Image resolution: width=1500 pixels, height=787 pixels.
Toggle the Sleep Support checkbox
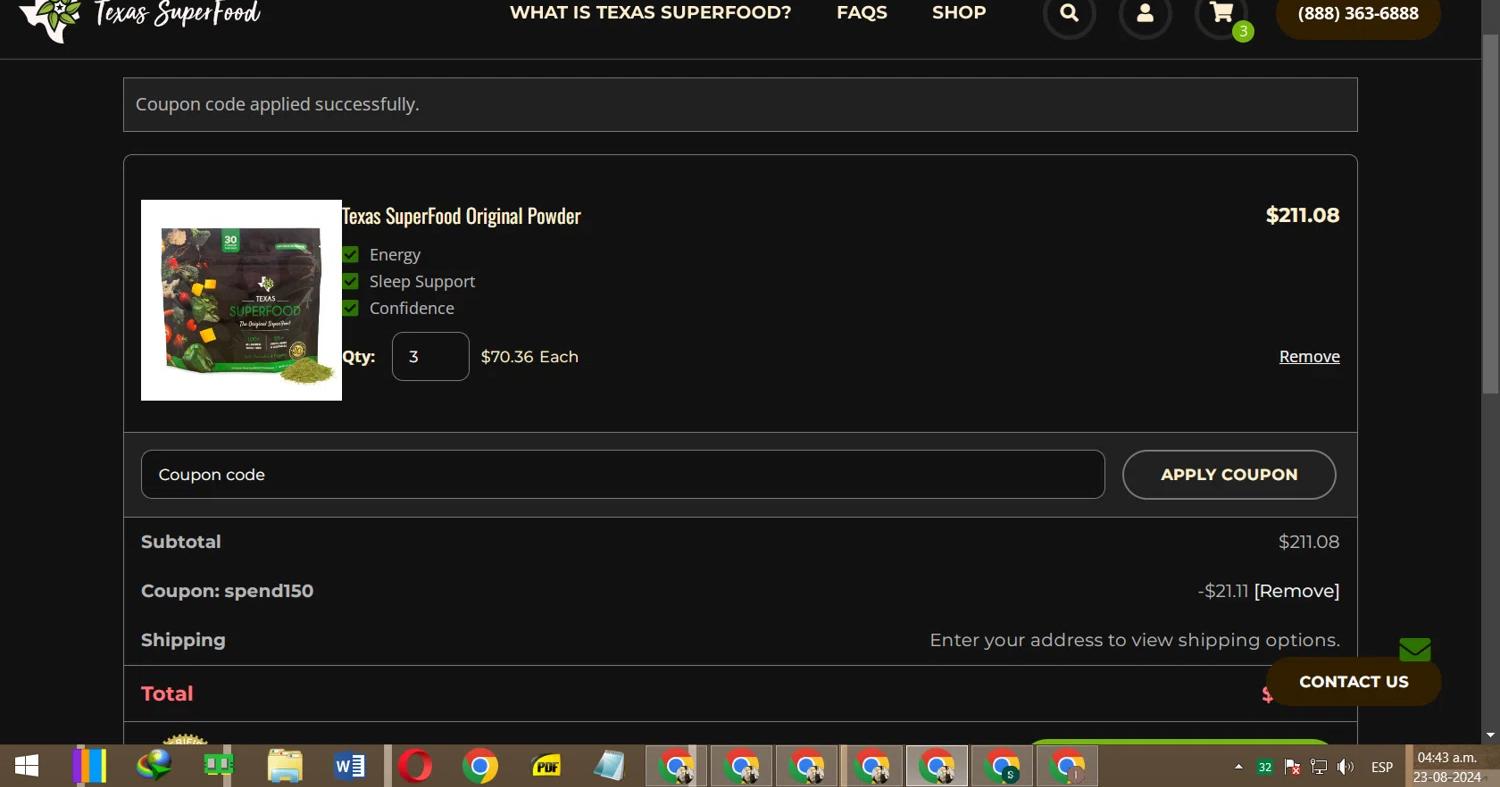(x=350, y=281)
